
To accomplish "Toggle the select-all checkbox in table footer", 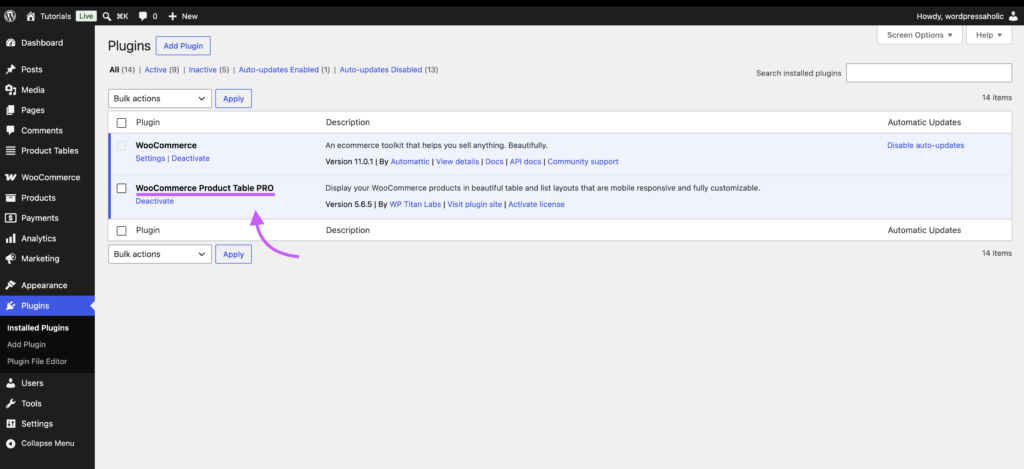I will tap(121, 231).
